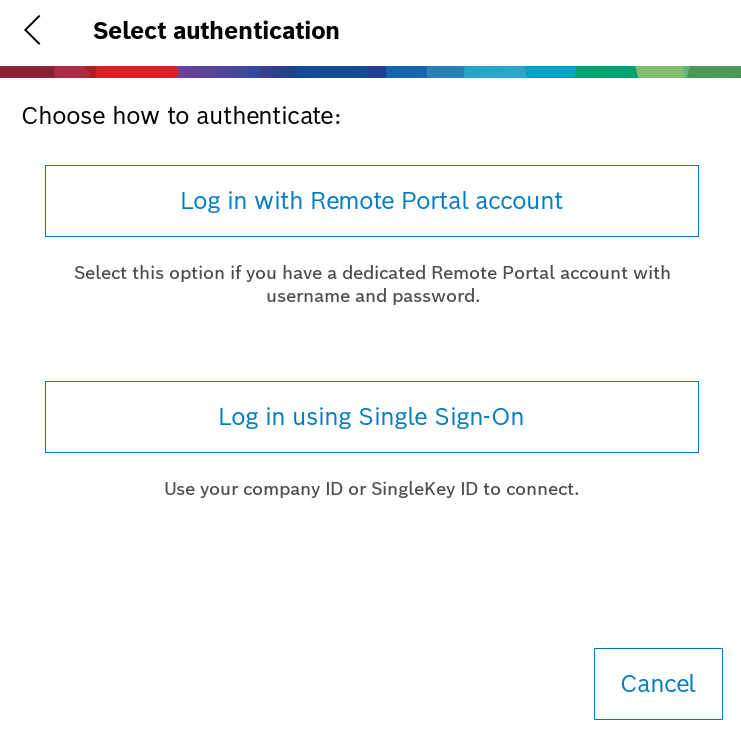Click the Select authentication title
Screen dimensions: 741x737
click(216, 31)
